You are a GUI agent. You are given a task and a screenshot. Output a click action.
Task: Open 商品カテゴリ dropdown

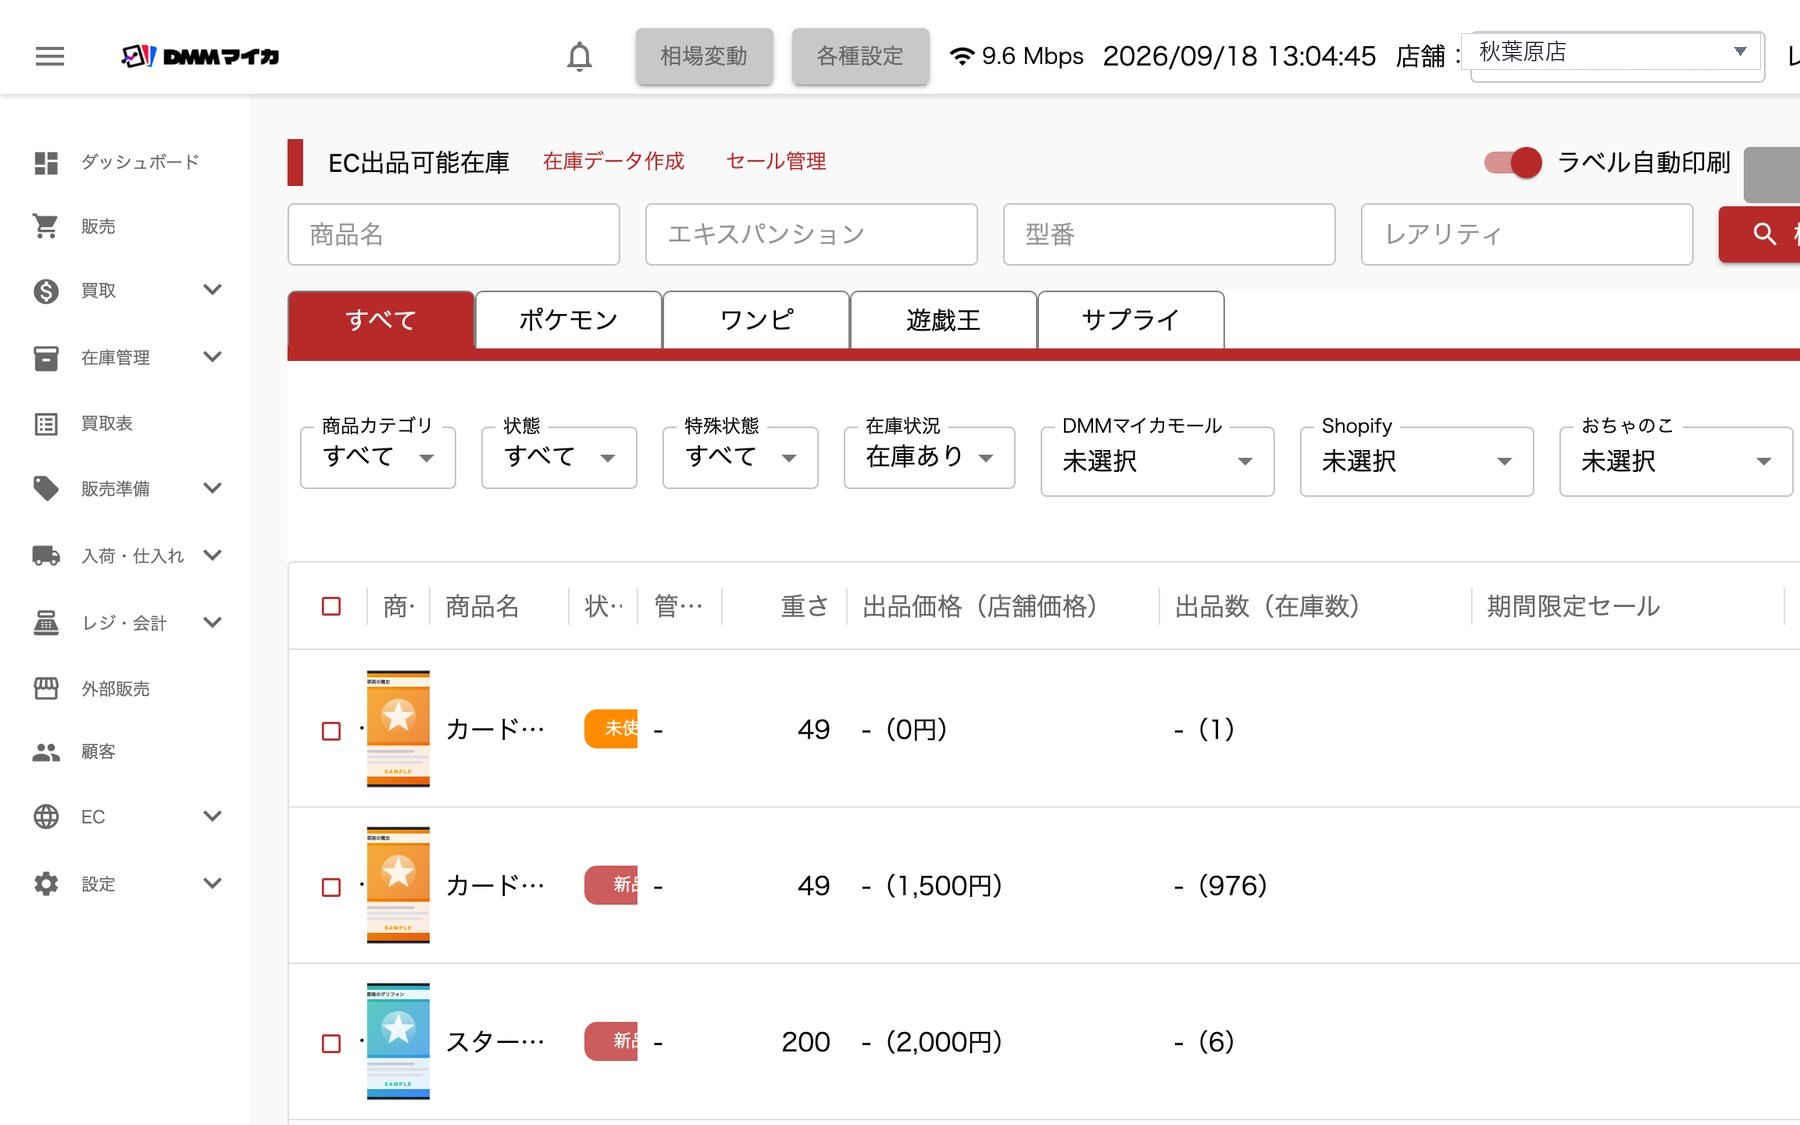[378, 457]
